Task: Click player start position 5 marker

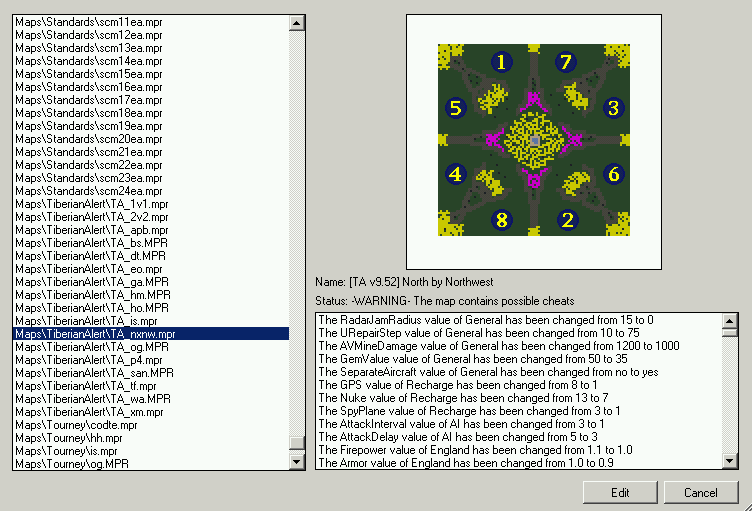Action: coord(456,108)
